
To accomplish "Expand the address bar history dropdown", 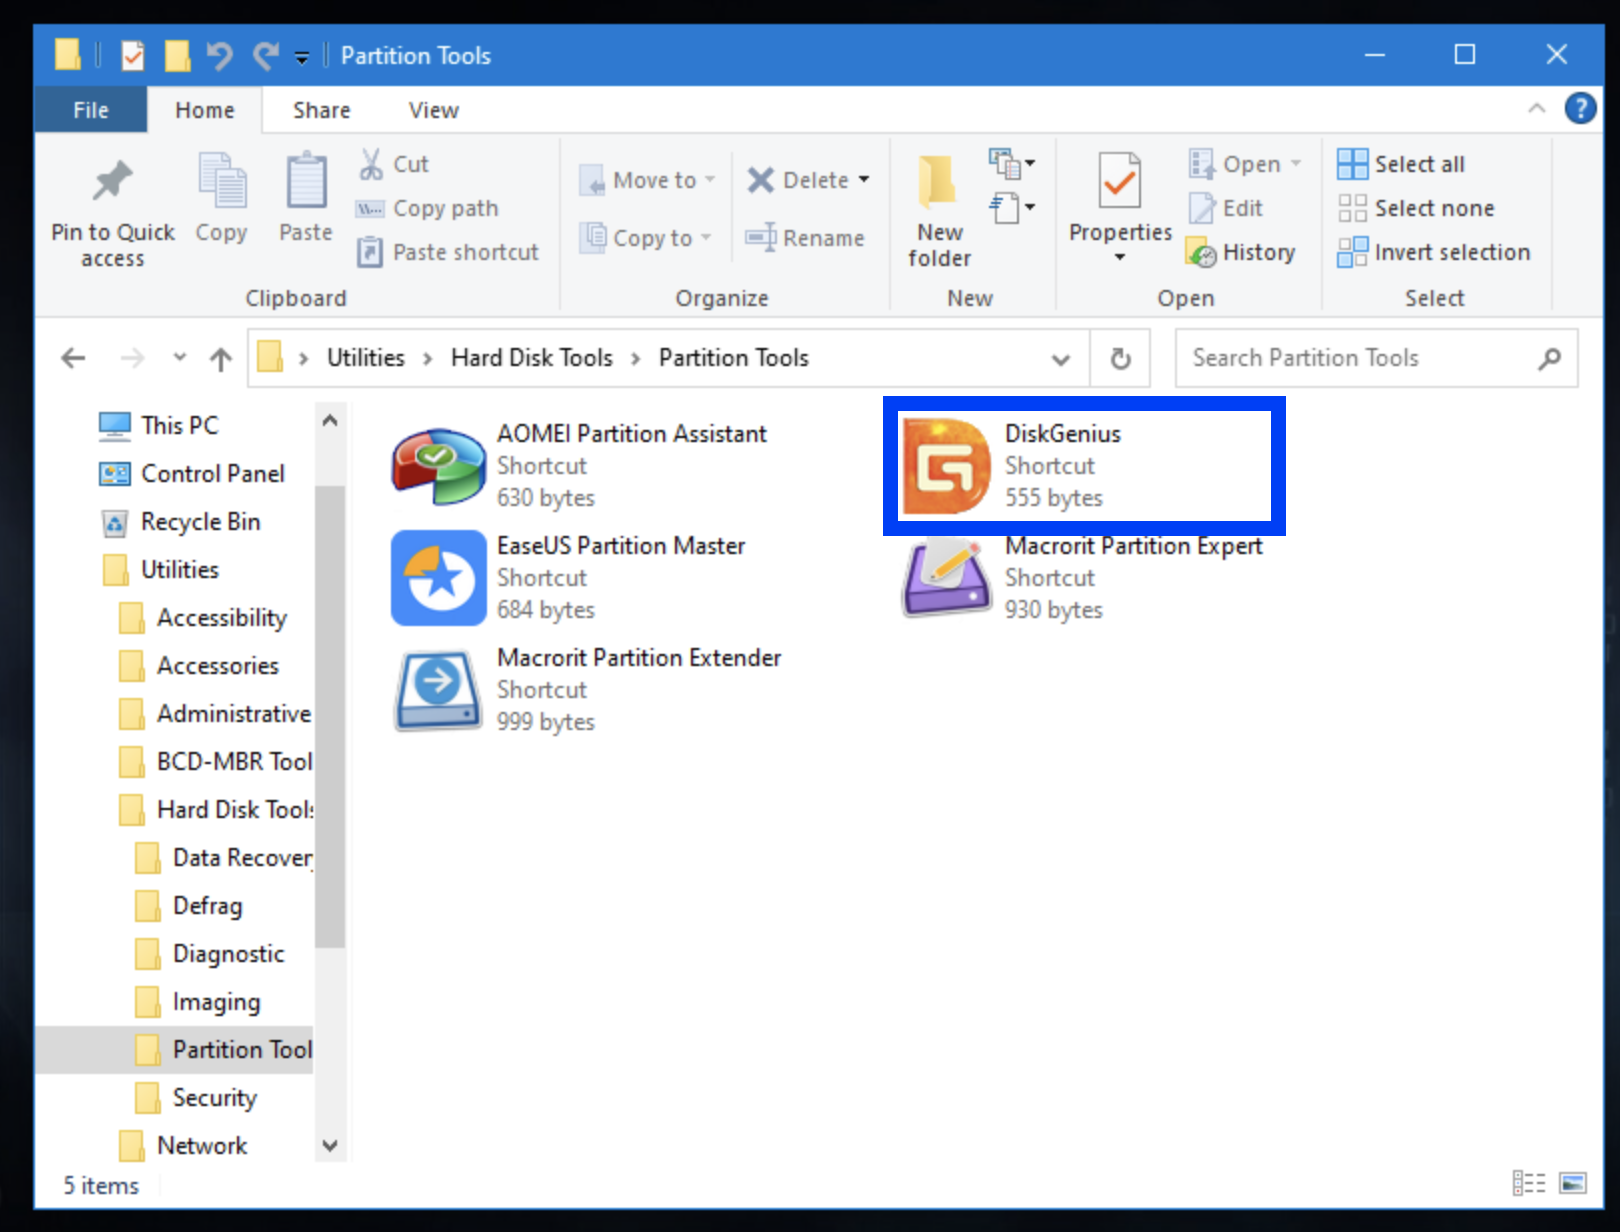I will [1060, 358].
